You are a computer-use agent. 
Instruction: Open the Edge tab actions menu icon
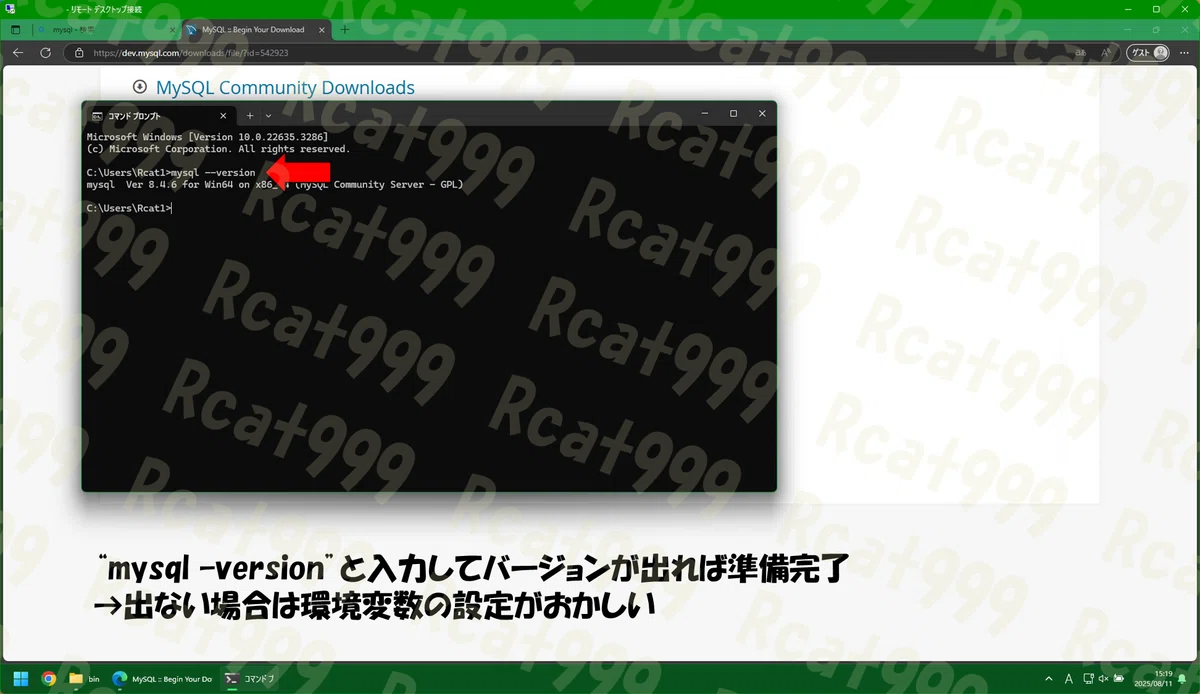16,30
